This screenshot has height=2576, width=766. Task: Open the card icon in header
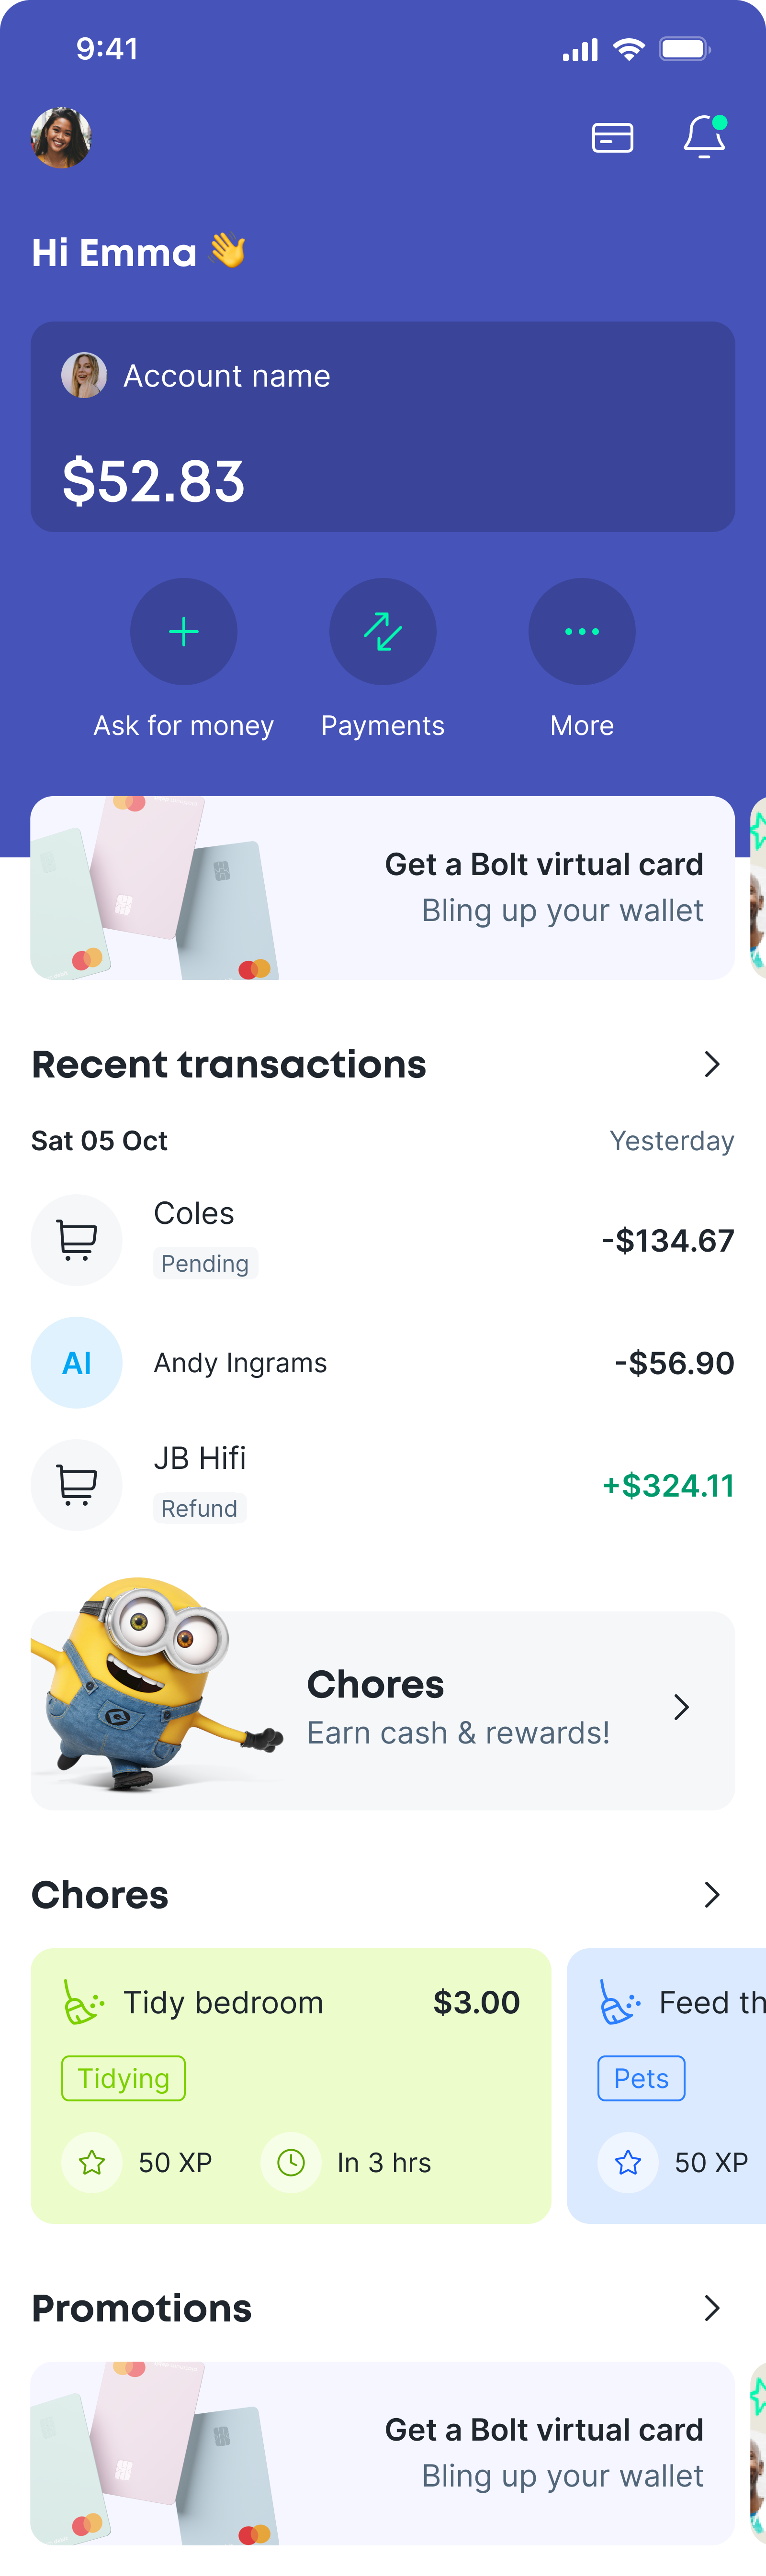pyautogui.click(x=612, y=138)
